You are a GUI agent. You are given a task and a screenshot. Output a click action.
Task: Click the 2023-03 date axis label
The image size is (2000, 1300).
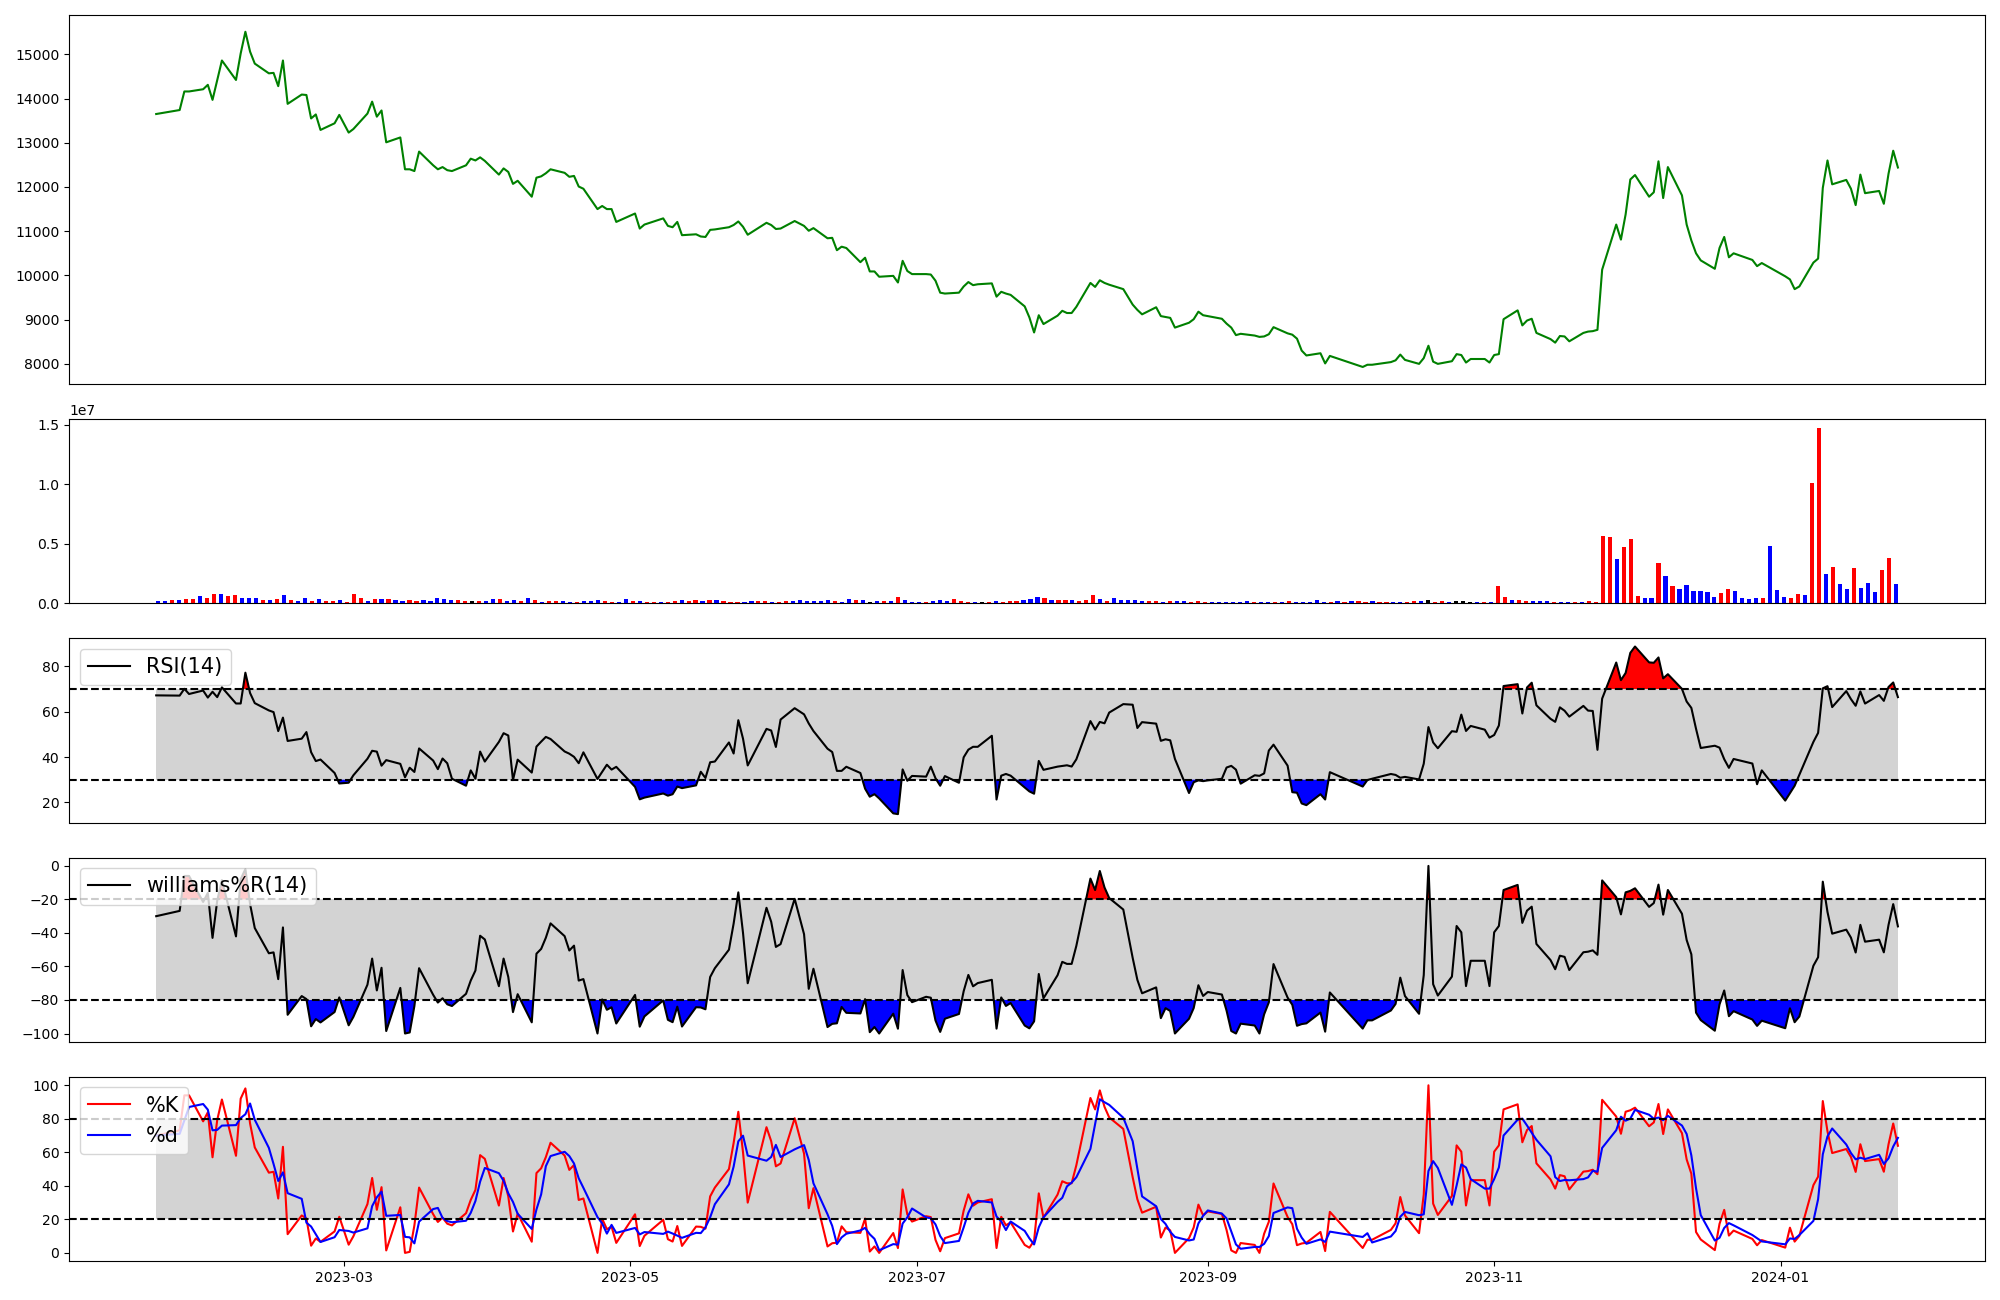click(x=343, y=1277)
